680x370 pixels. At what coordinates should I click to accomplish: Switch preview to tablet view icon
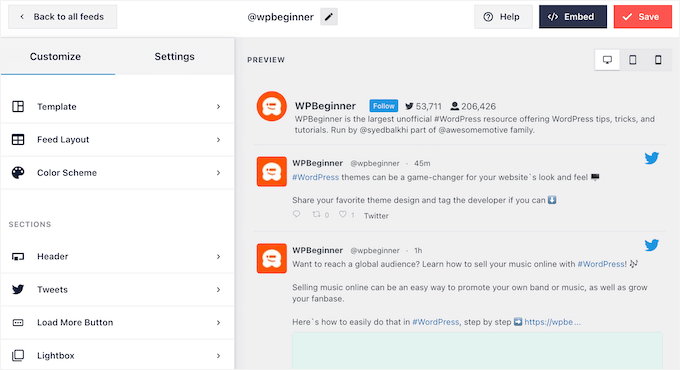pos(633,60)
